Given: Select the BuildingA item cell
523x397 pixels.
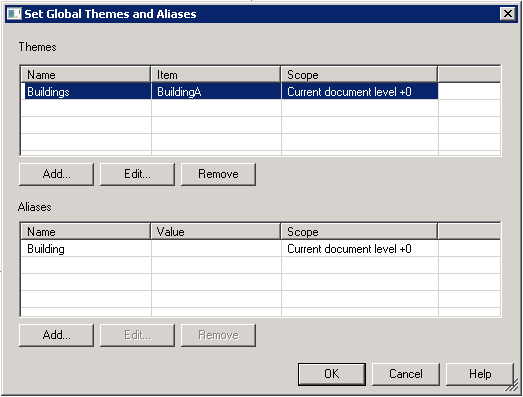Looking at the screenshot, I should pyautogui.click(x=216, y=91).
